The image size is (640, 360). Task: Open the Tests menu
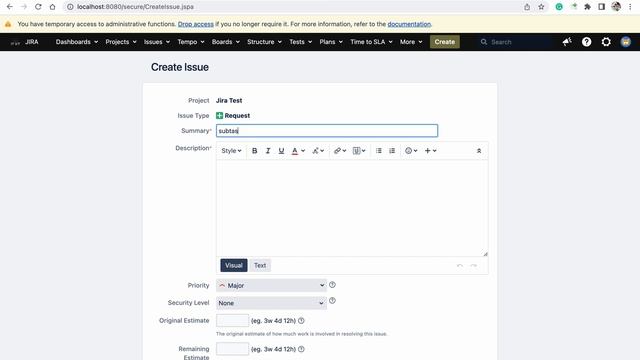point(300,42)
